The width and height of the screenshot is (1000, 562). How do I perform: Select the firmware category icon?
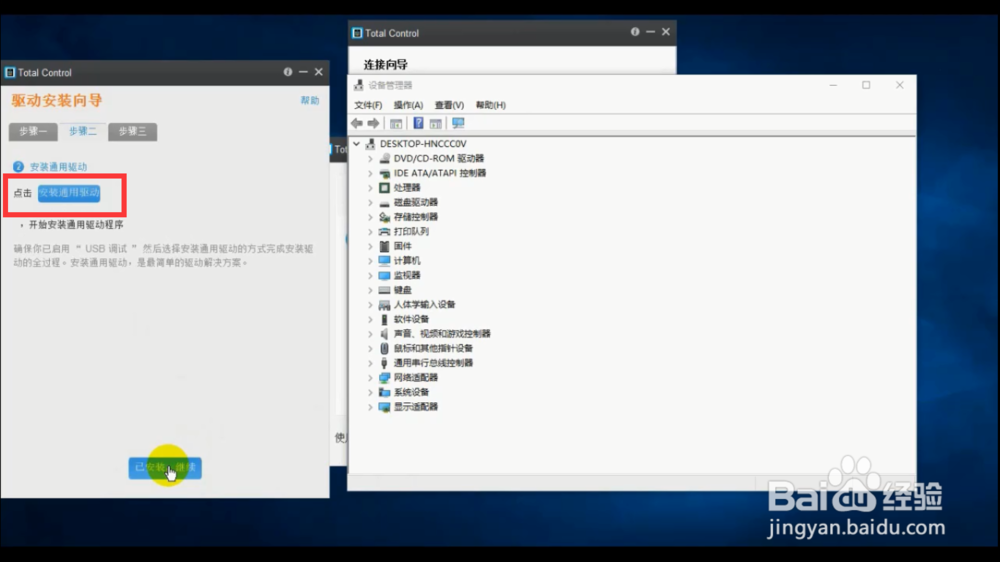[x=385, y=246]
